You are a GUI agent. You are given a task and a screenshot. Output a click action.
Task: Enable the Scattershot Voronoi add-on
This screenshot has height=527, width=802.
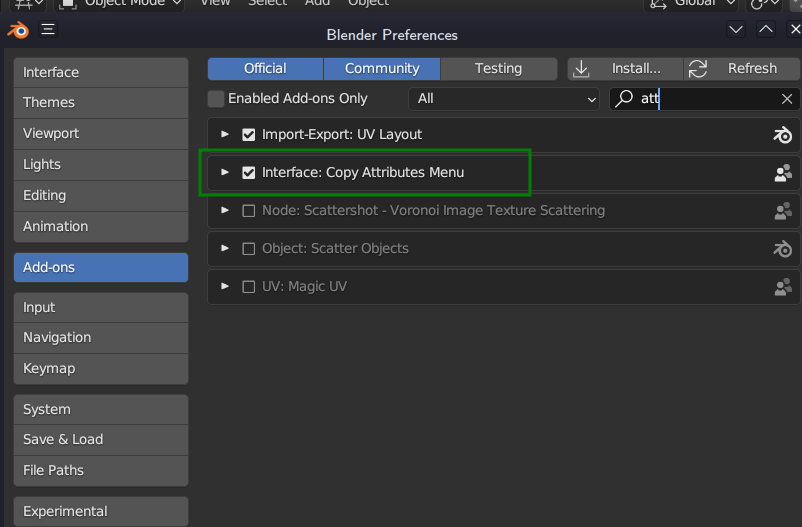coord(249,210)
